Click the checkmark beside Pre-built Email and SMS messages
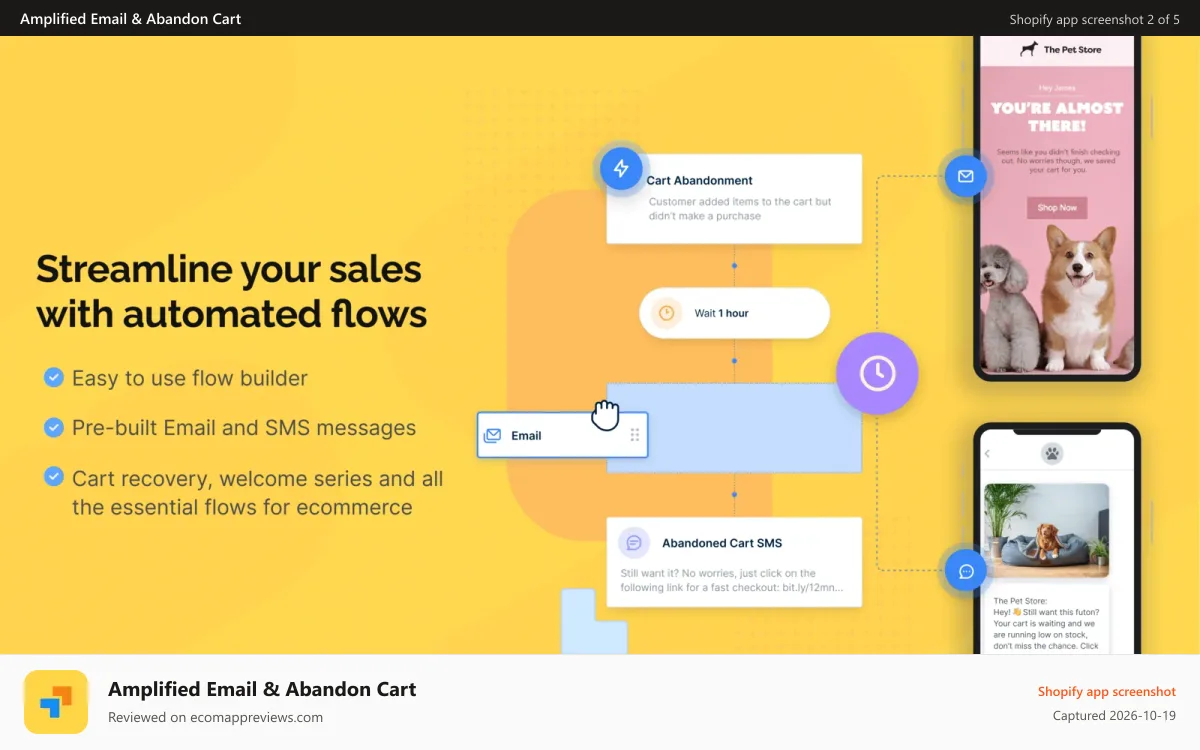 click(54, 427)
